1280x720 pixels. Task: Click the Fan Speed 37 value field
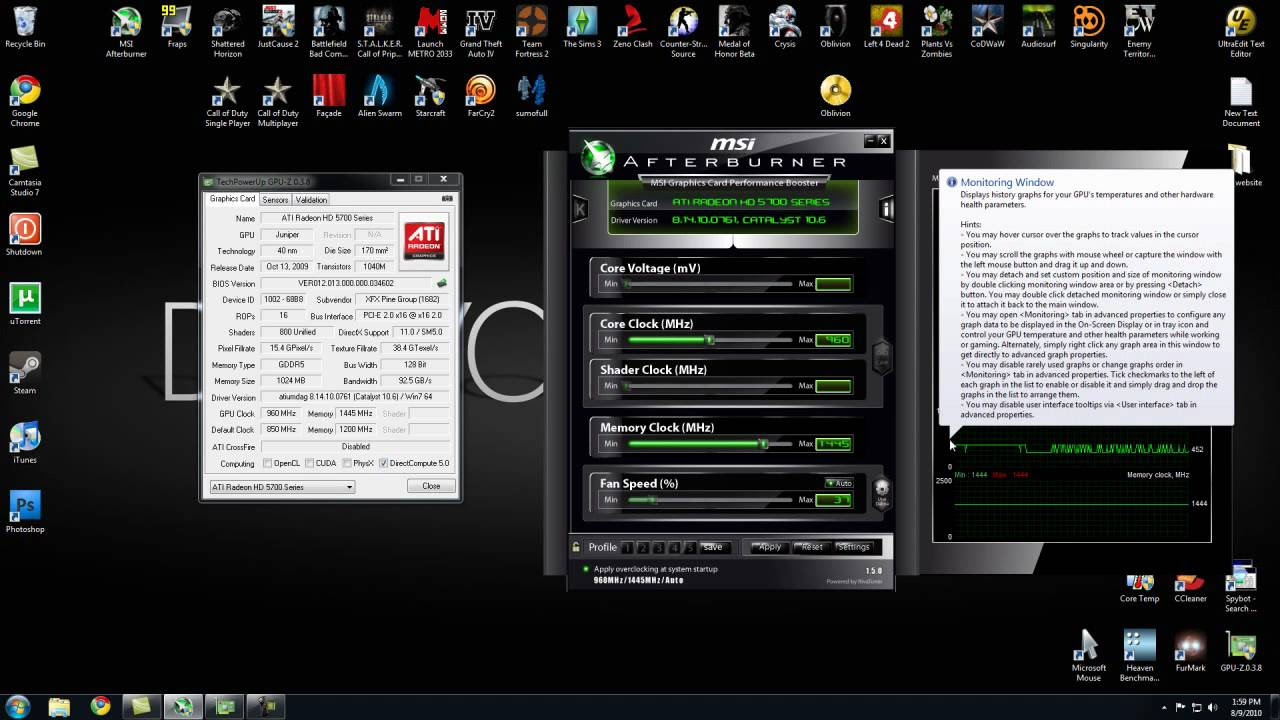pyautogui.click(x=833, y=499)
